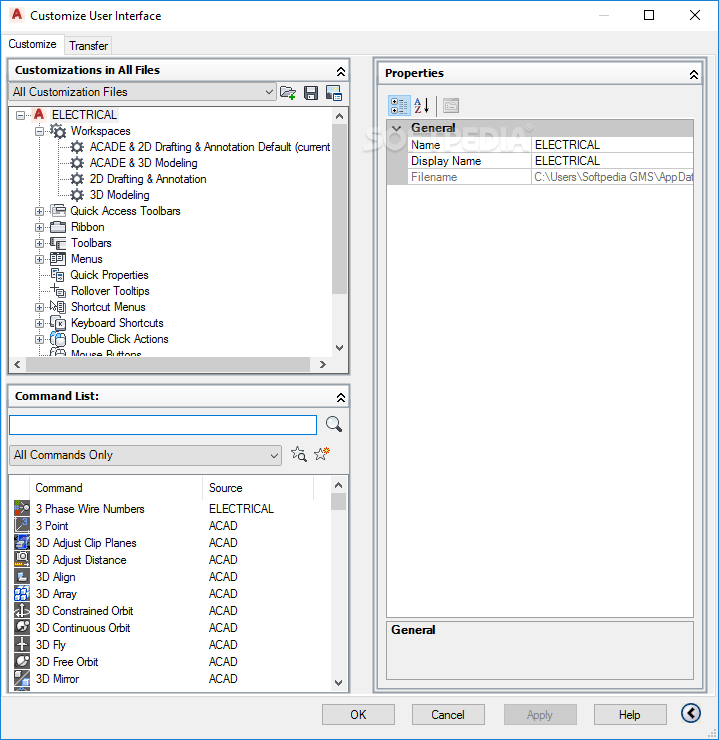Click the 3D Continuous Orbit icon
719x740 pixels.
click(22, 627)
